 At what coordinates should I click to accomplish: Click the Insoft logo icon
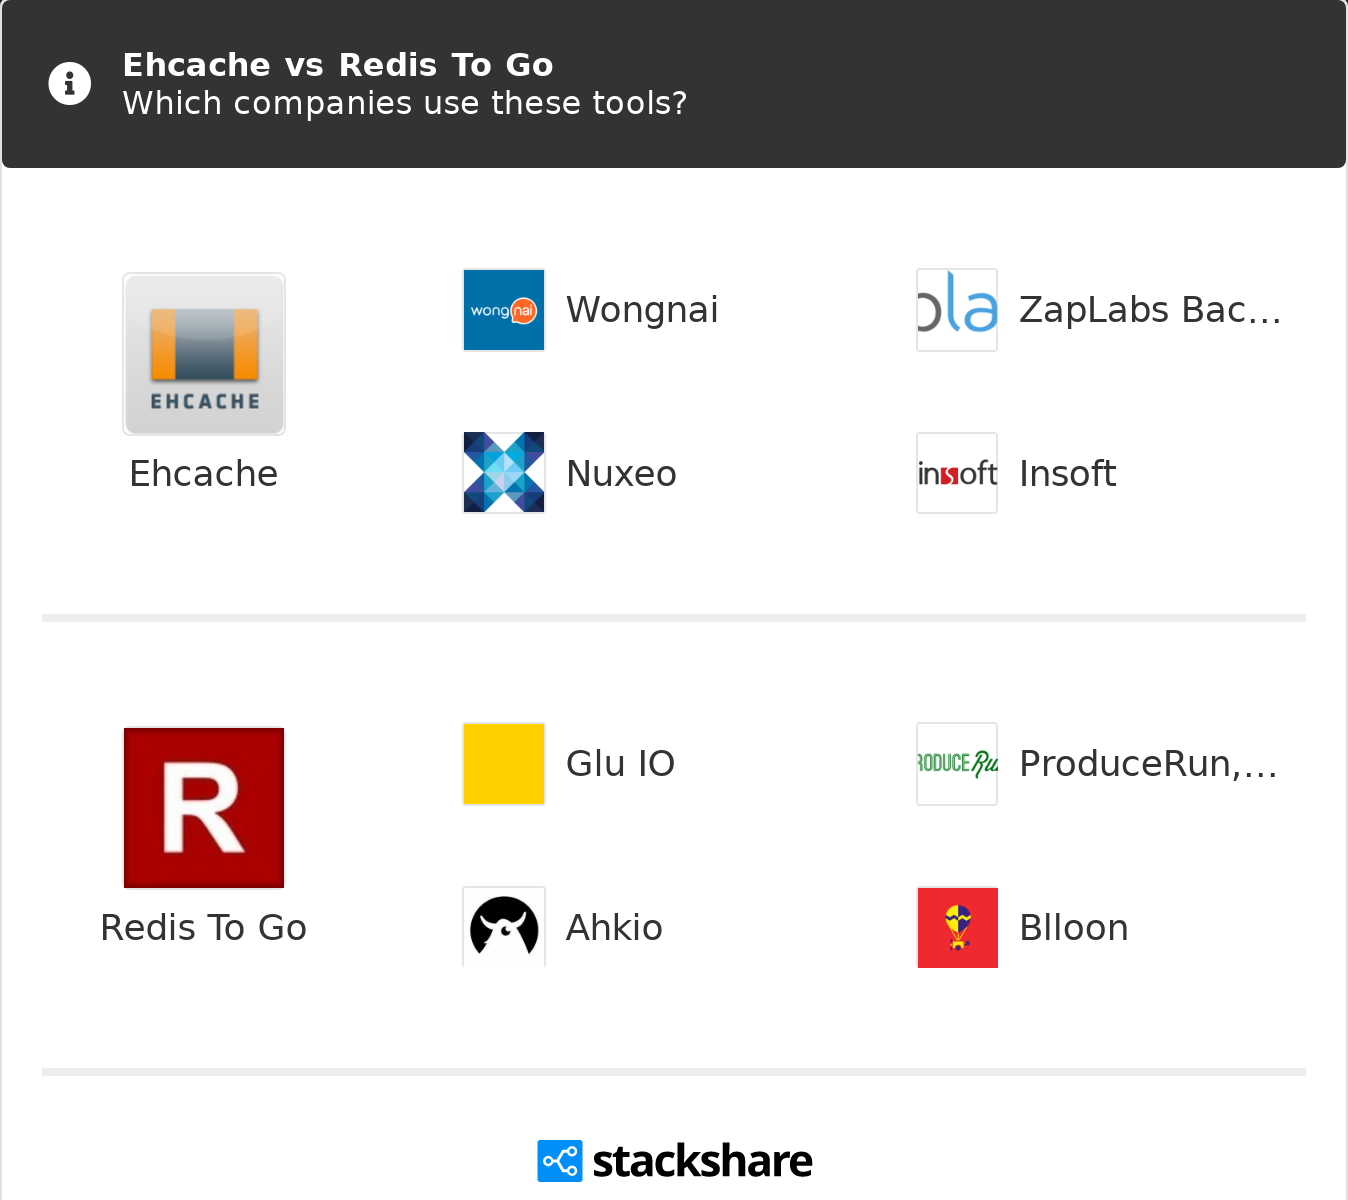point(957,473)
